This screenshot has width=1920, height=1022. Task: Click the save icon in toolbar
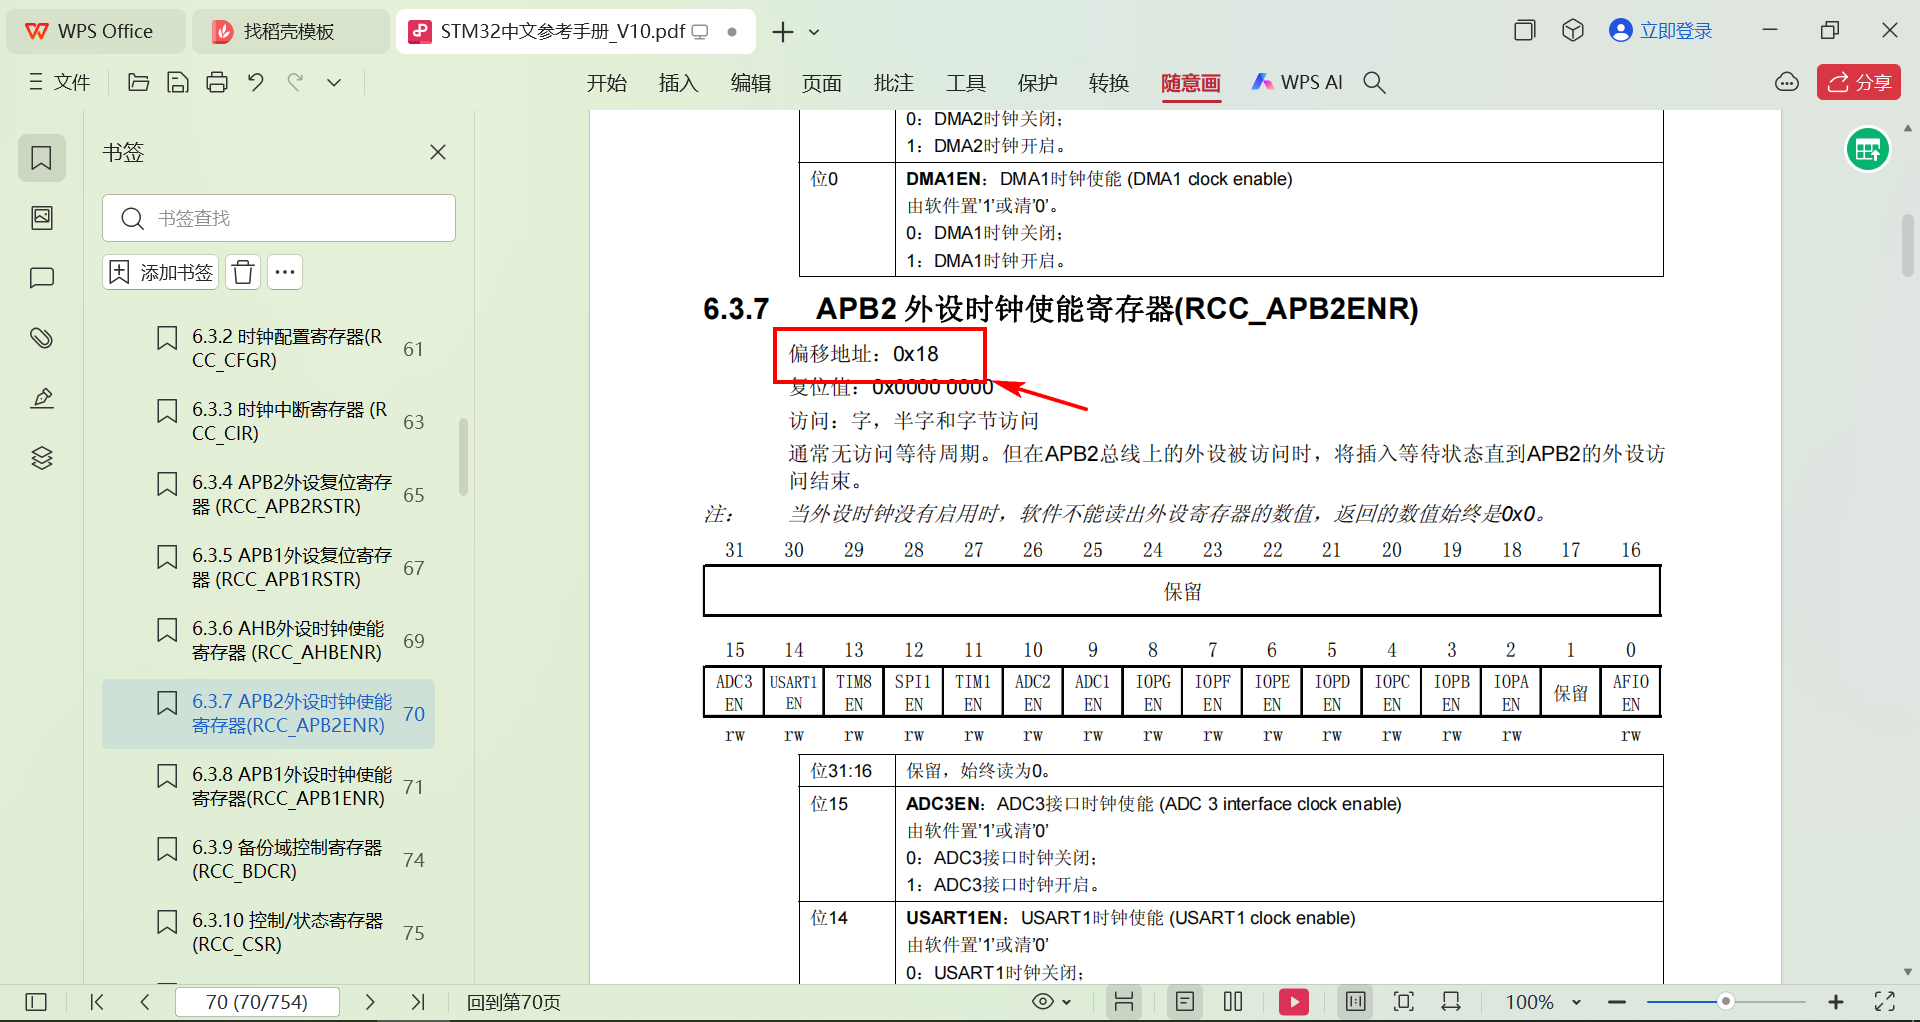coord(178,83)
